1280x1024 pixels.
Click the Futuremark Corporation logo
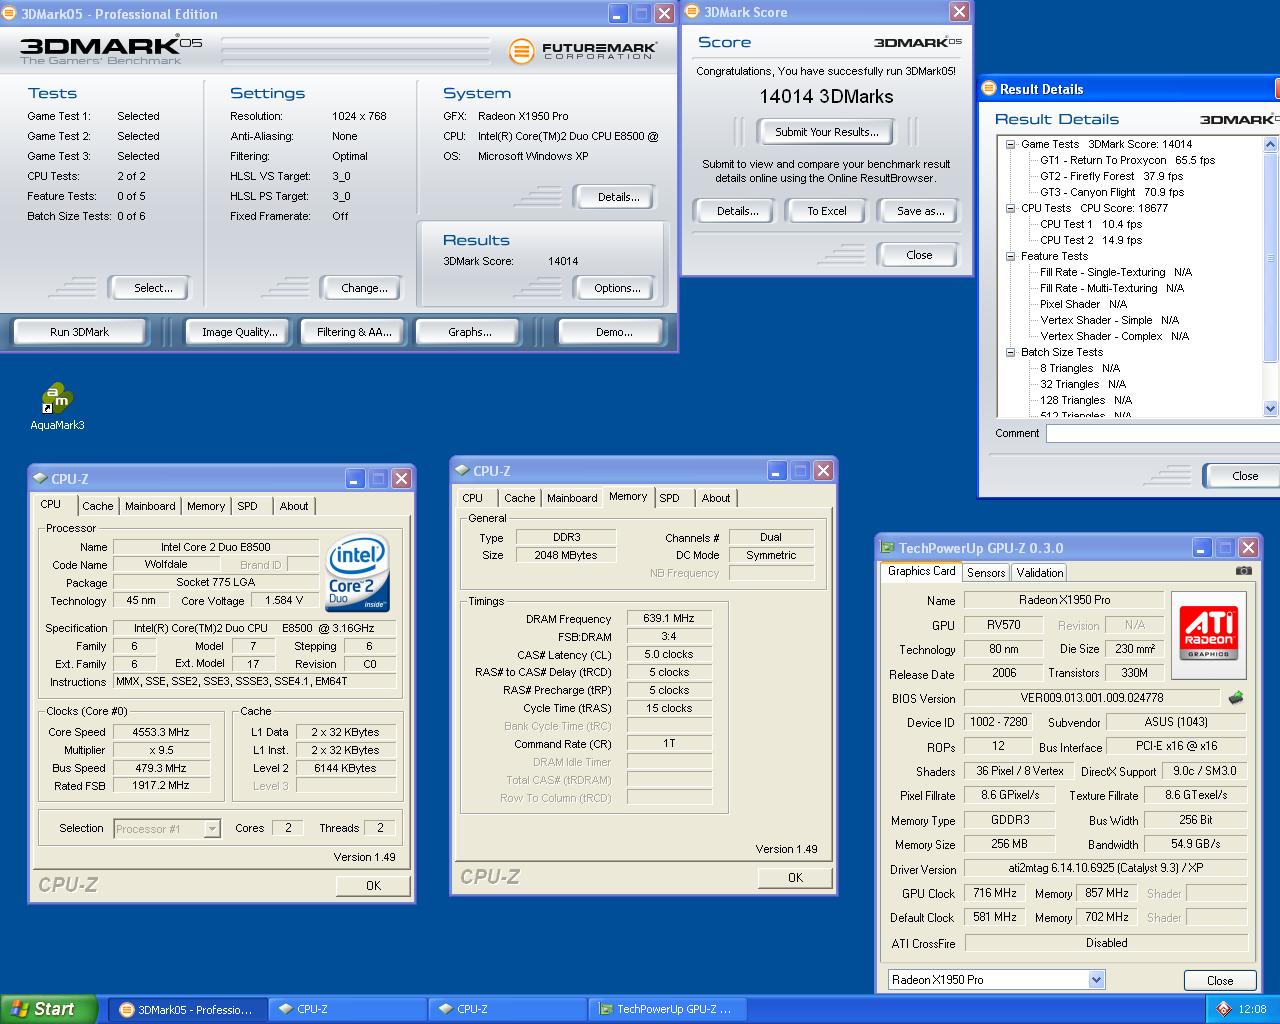tap(582, 50)
